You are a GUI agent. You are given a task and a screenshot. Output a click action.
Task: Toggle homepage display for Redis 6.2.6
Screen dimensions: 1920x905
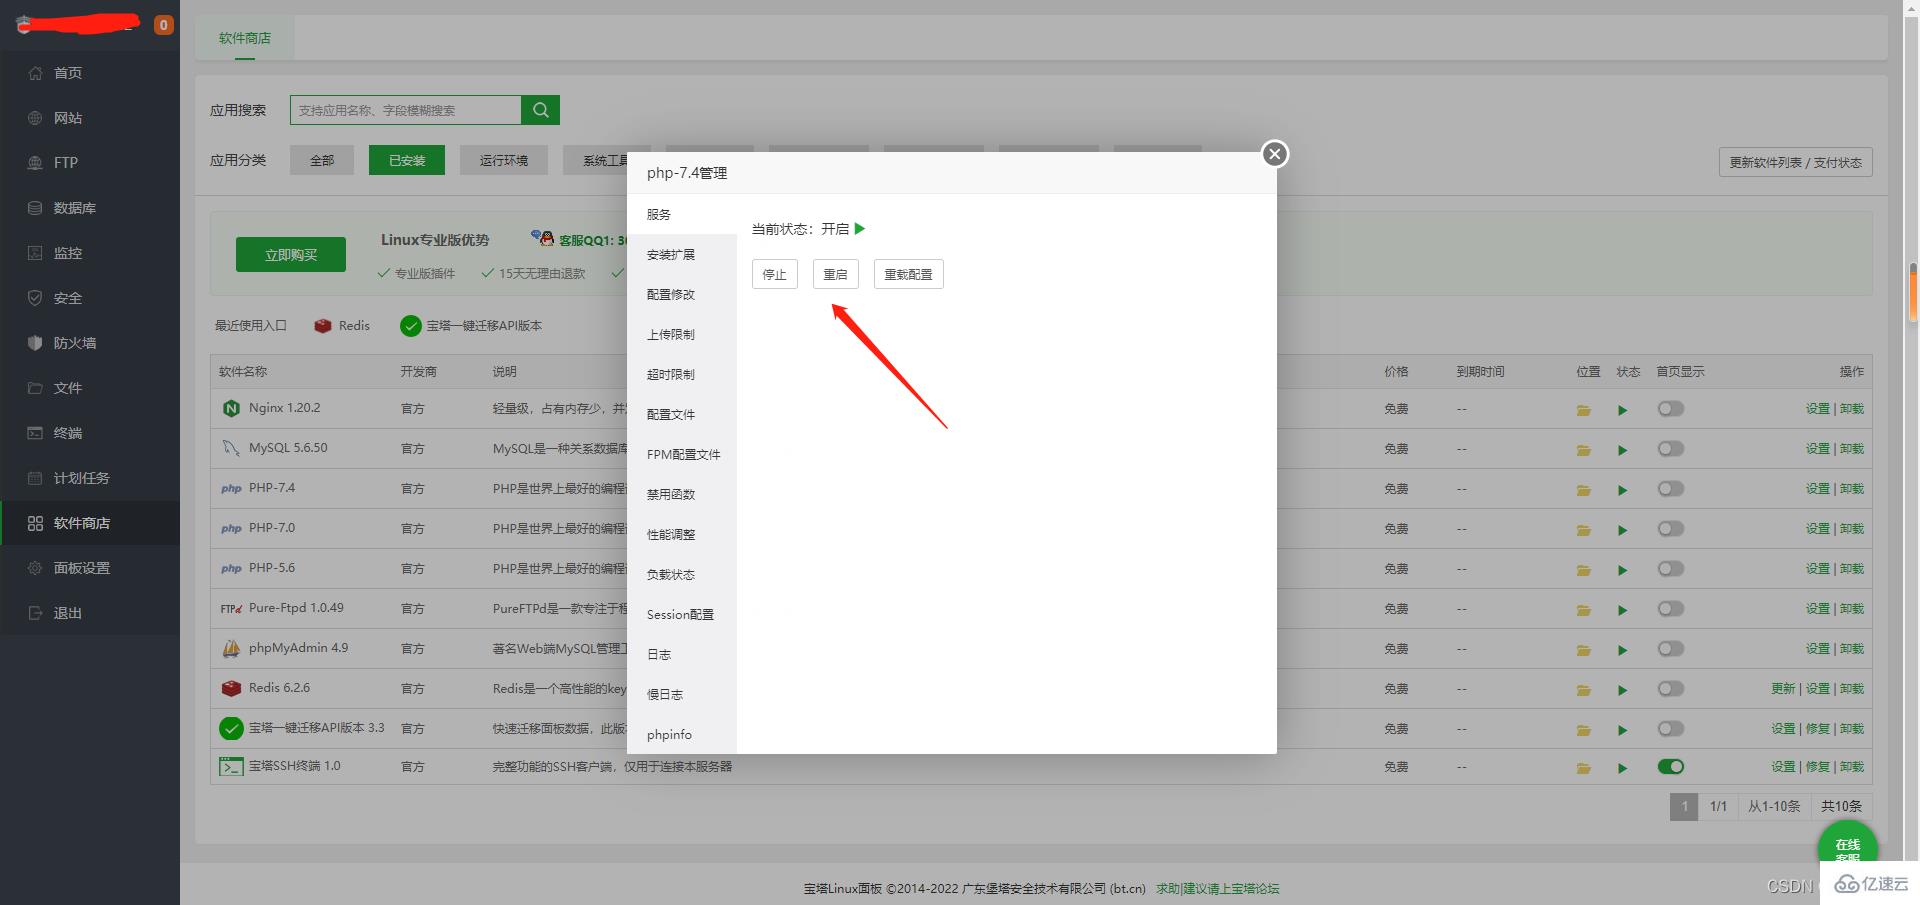(x=1670, y=688)
